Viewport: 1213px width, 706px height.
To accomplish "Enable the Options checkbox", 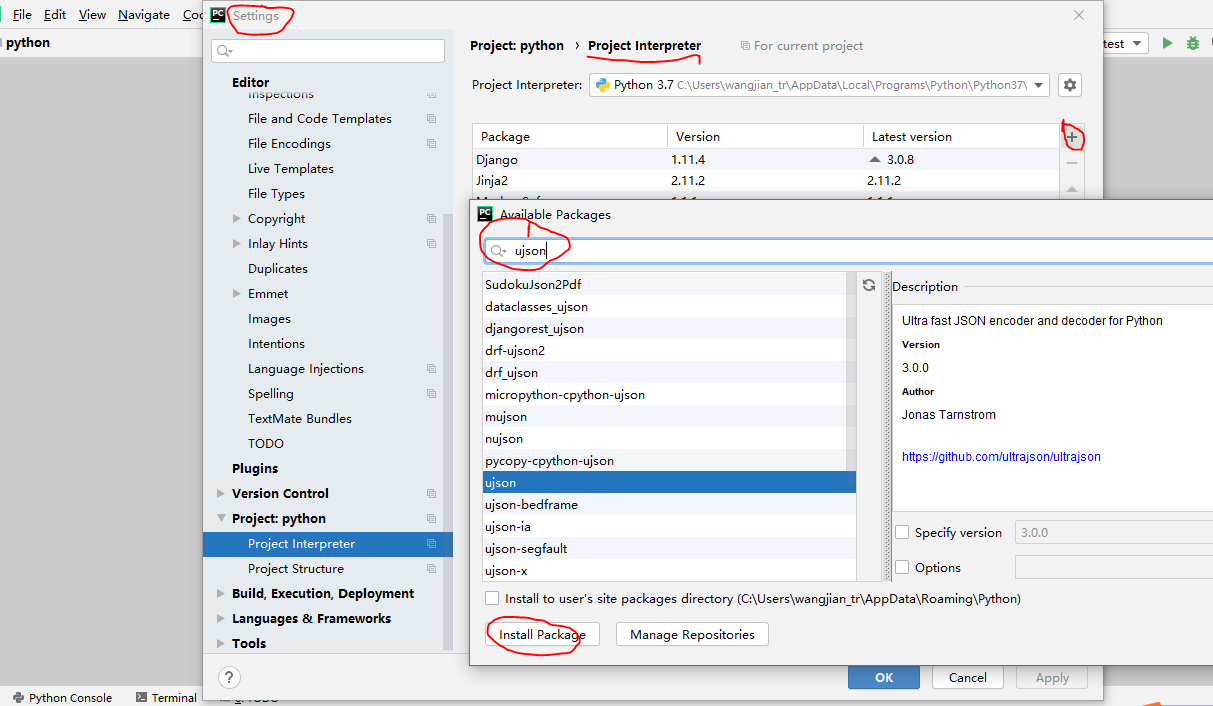I will click(902, 567).
